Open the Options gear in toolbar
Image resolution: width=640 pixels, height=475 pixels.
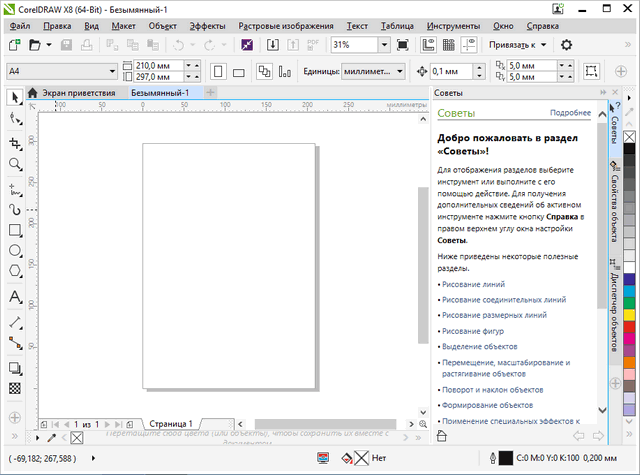click(x=566, y=45)
